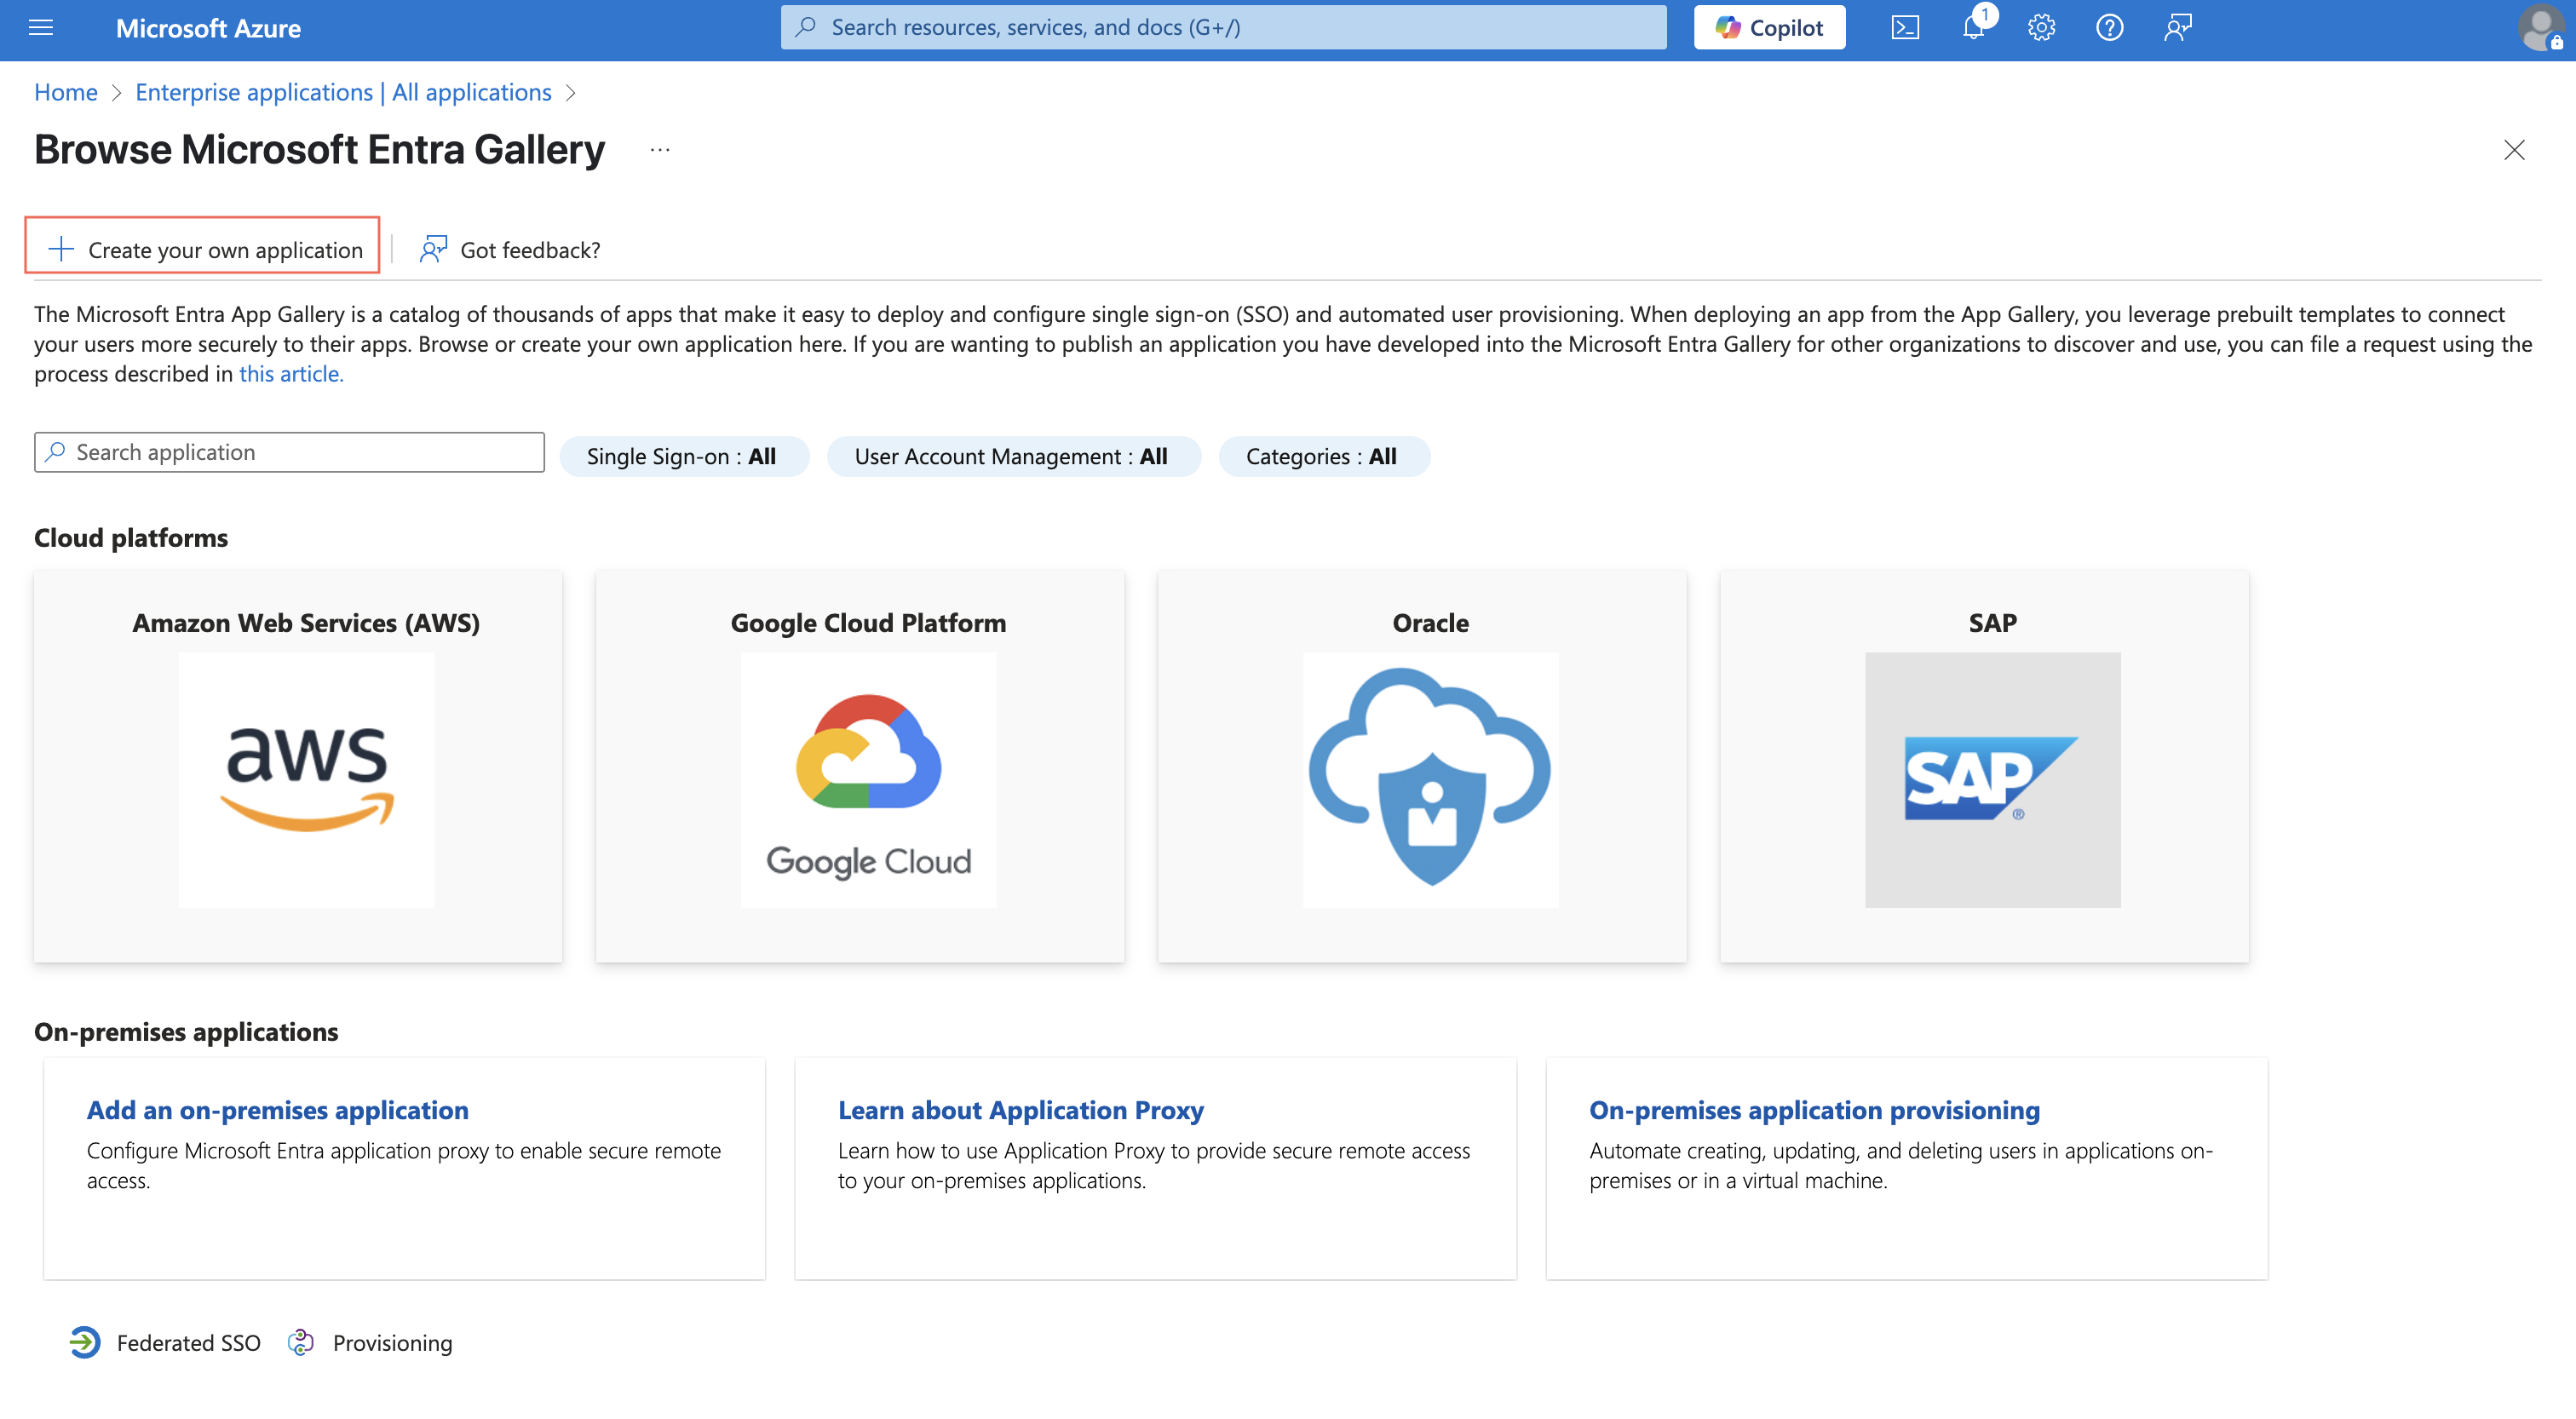The image size is (2576, 1419).
Task: Open the ellipsis menu beside the title
Action: coord(660,150)
